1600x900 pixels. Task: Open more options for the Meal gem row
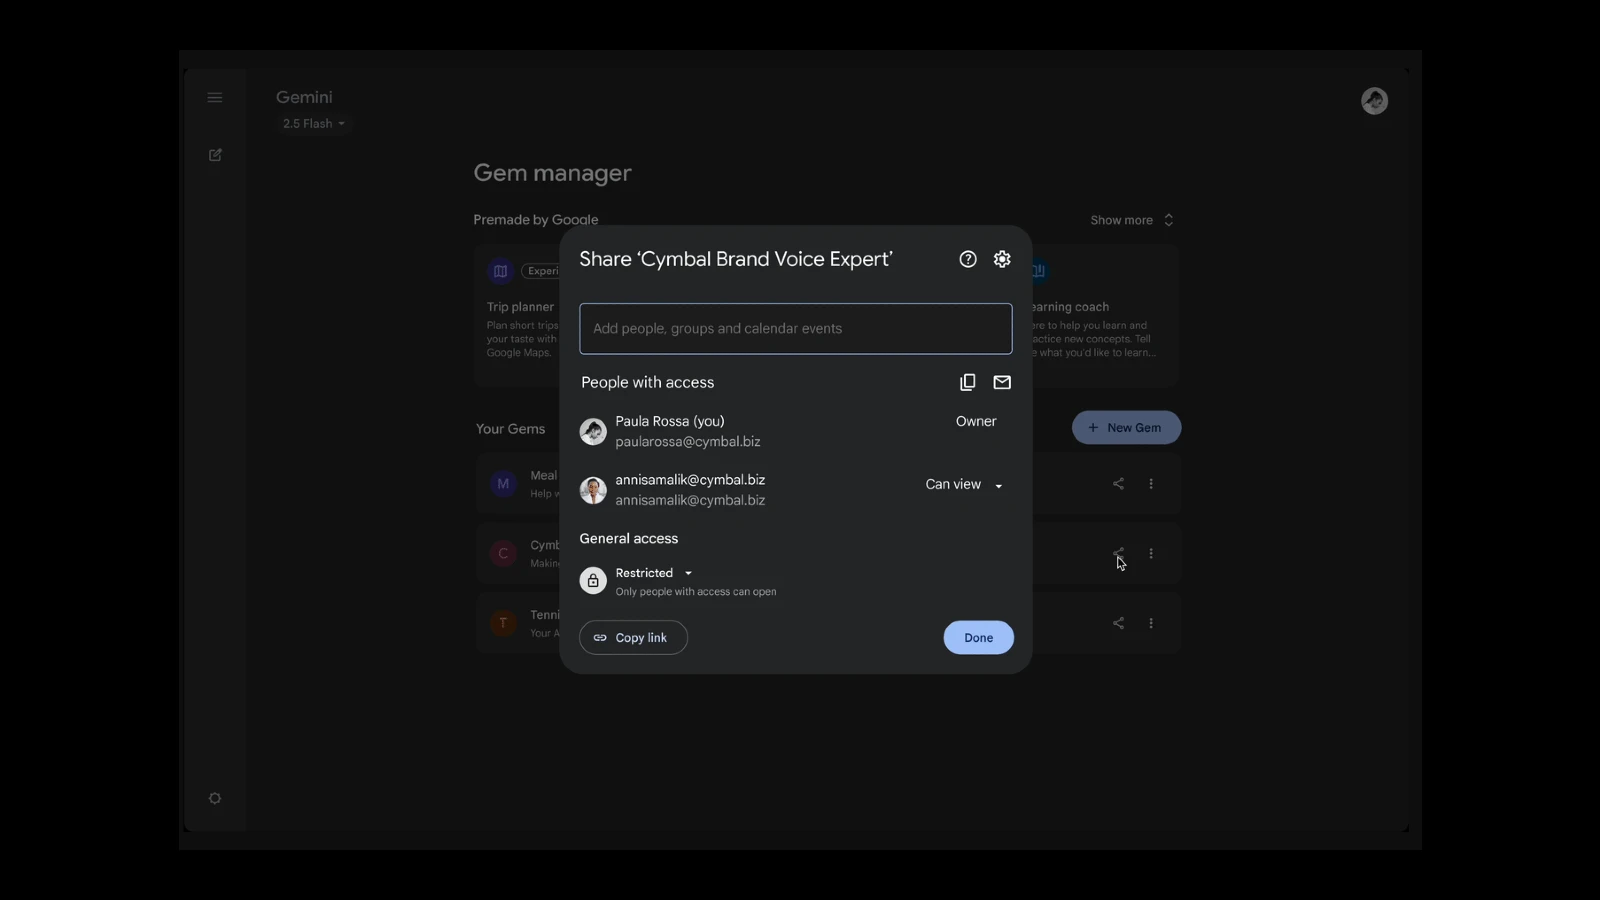1151,484
